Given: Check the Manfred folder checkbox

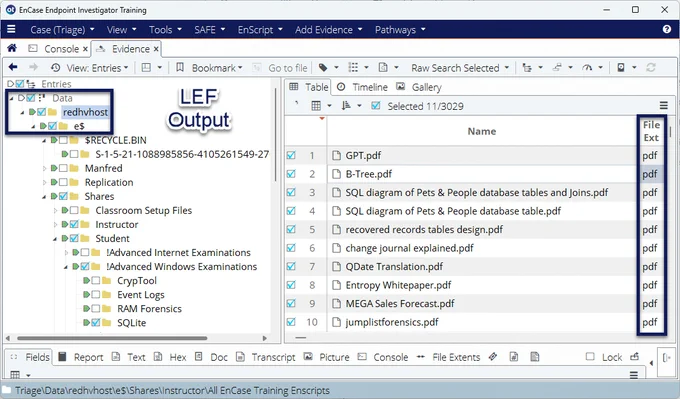Looking at the screenshot, I should tap(63, 168).
